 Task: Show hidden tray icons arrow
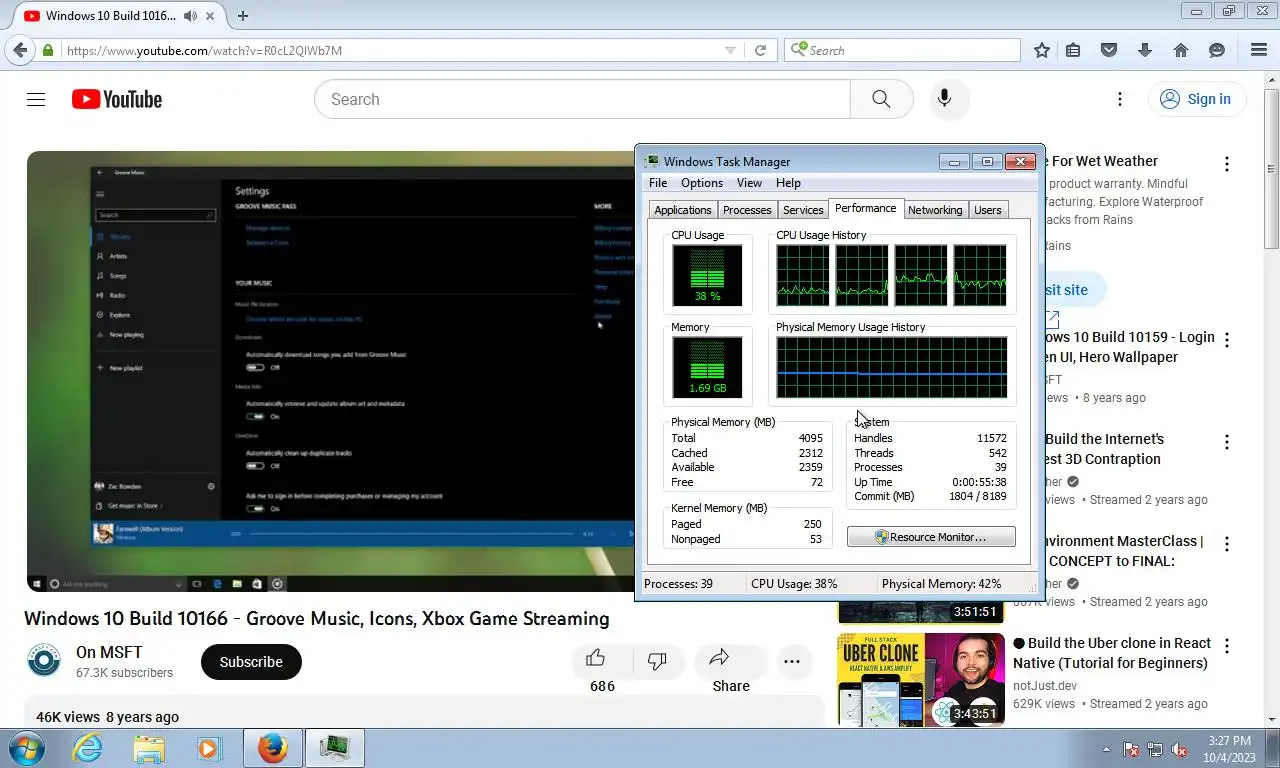pyautogui.click(x=1106, y=748)
